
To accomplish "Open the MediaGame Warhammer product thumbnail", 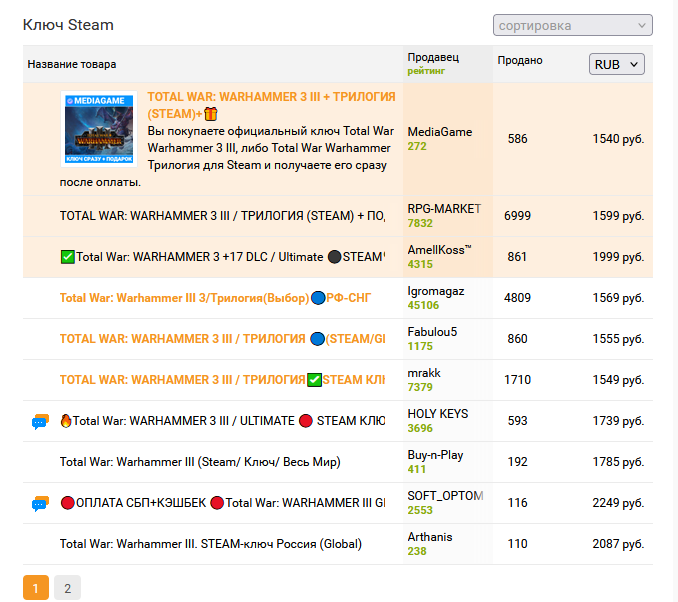I will tap(99, 129).
